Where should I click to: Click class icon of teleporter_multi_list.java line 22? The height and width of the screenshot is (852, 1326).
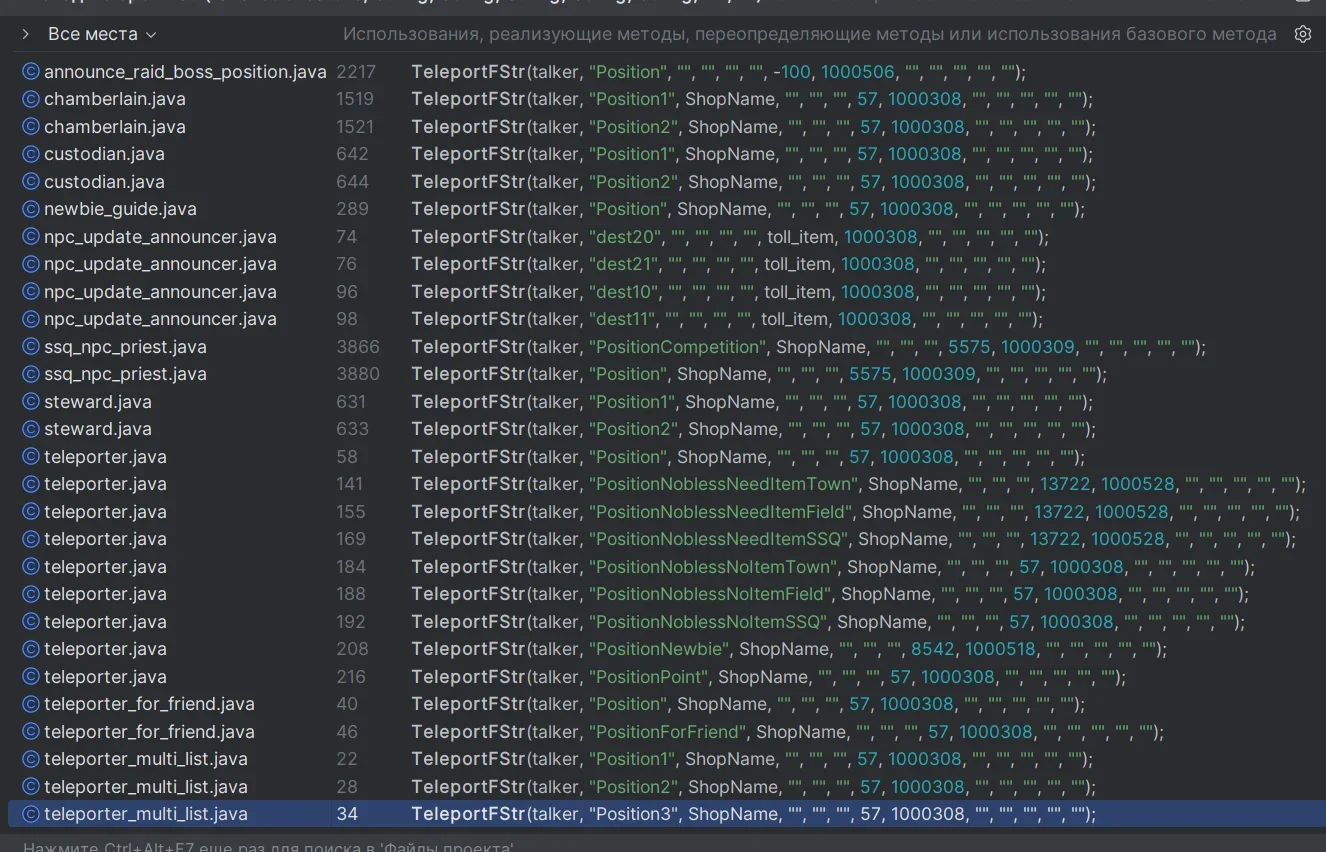point(31,759)
